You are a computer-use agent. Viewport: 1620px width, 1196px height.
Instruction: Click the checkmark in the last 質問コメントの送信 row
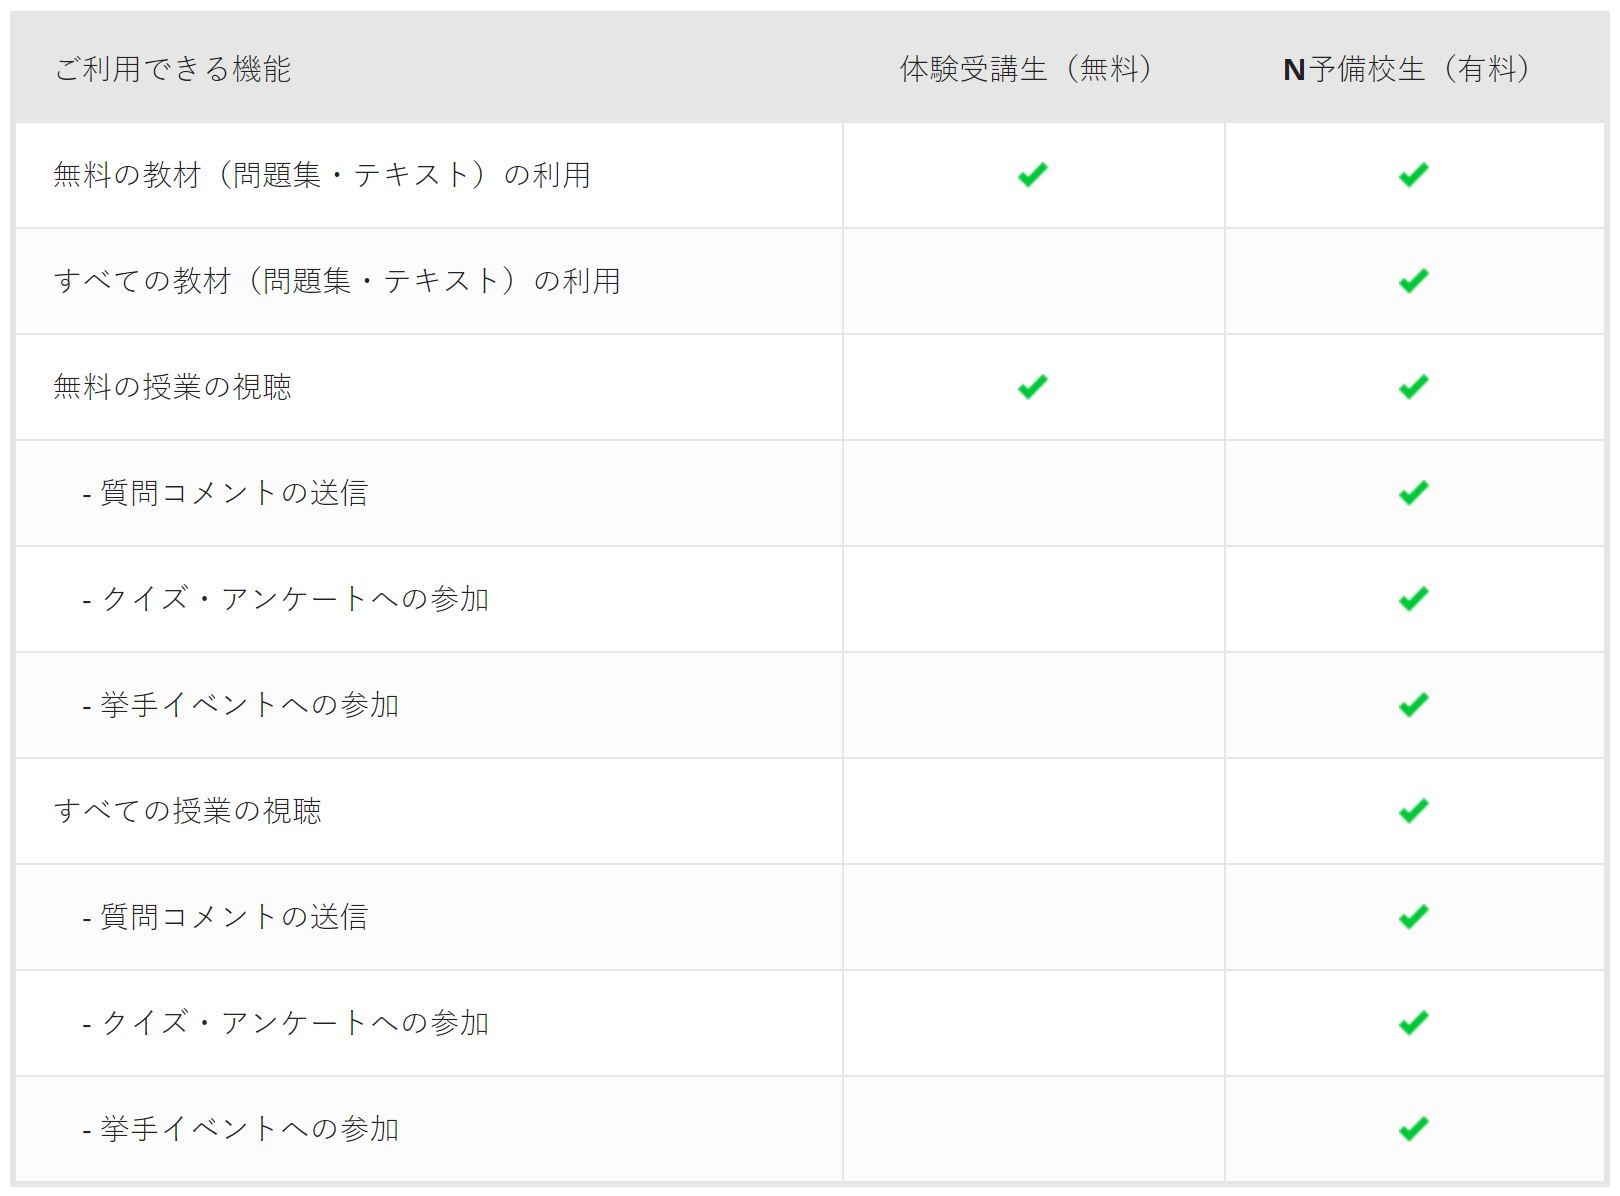click(1413, 917)
